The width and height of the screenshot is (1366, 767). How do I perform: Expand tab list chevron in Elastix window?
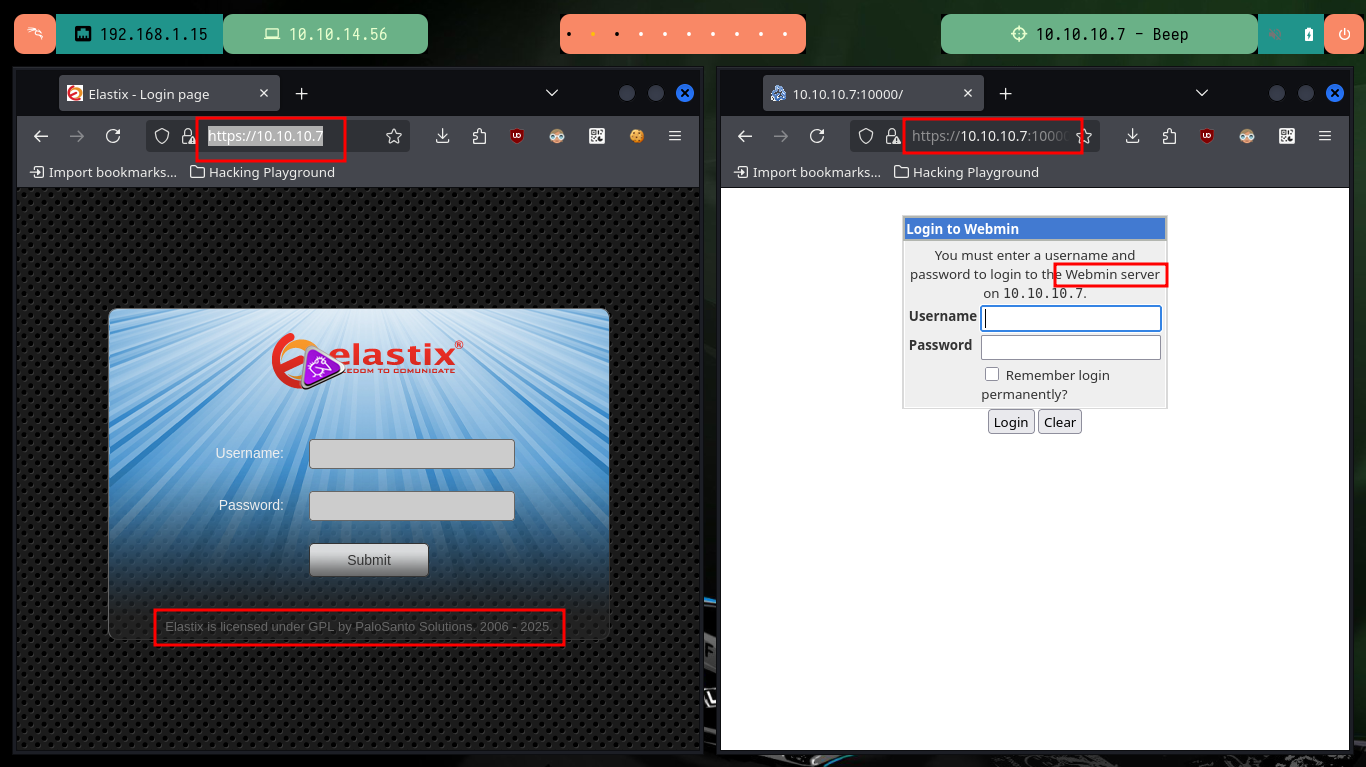point(551,93)
